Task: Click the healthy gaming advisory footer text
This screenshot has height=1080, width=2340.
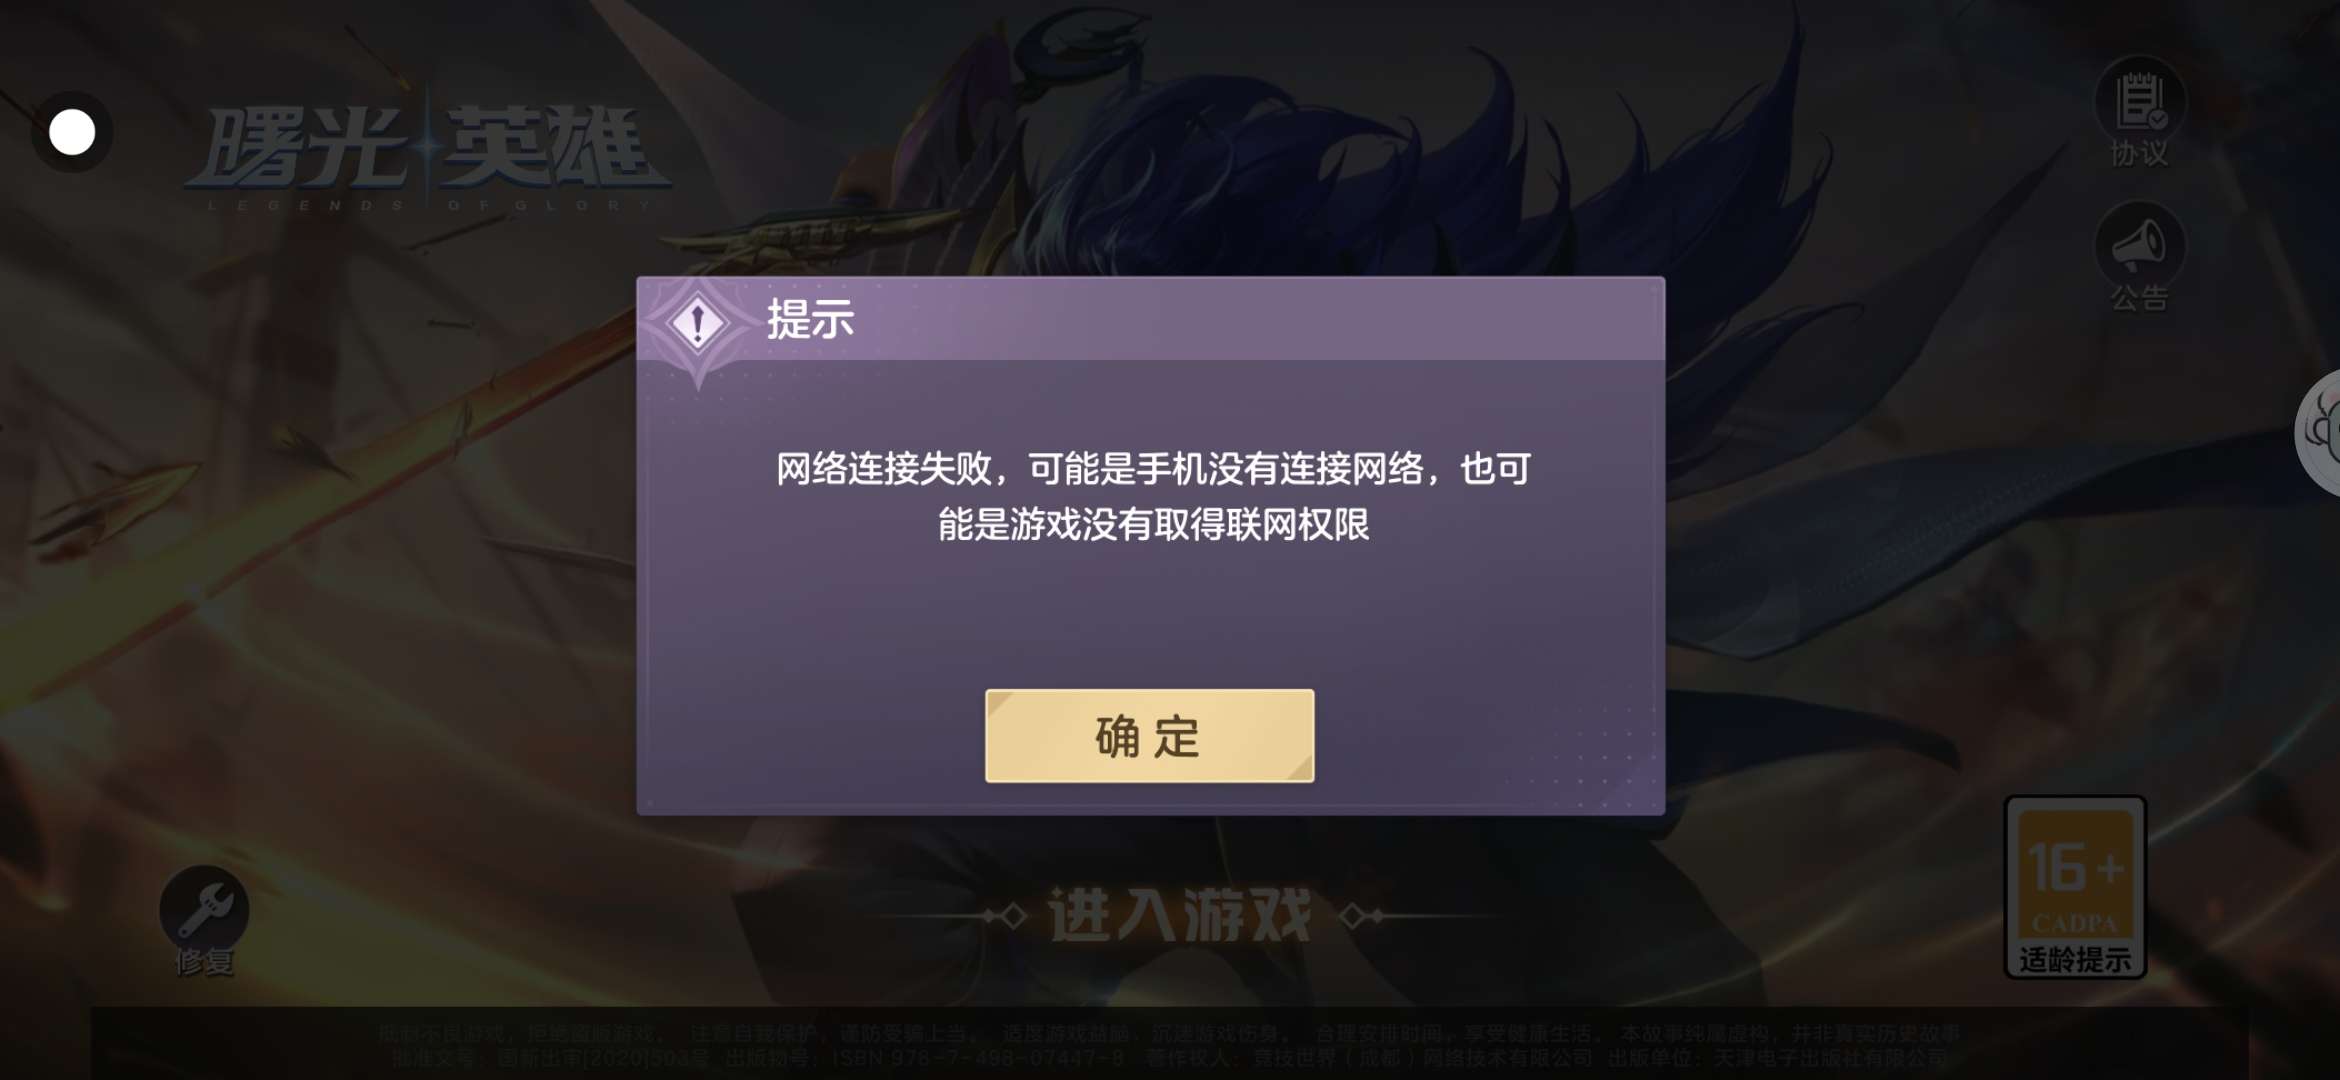Action: [x=1169, y=1033]
